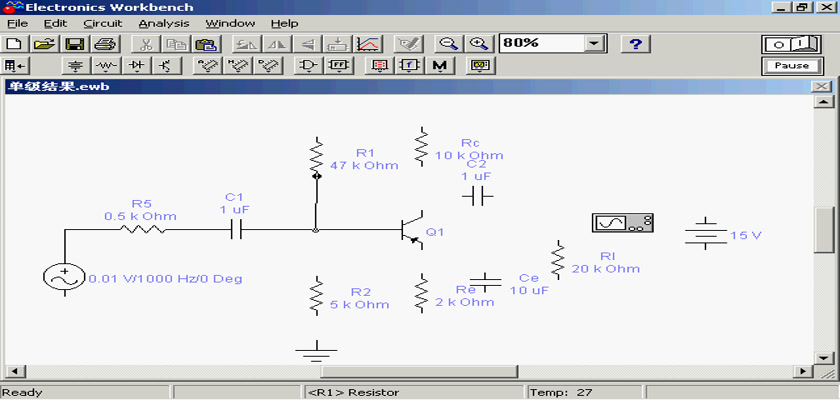Viewport: 840px width, 400px height.
Task: Open the Circuit menu
Action: (103, 23)
